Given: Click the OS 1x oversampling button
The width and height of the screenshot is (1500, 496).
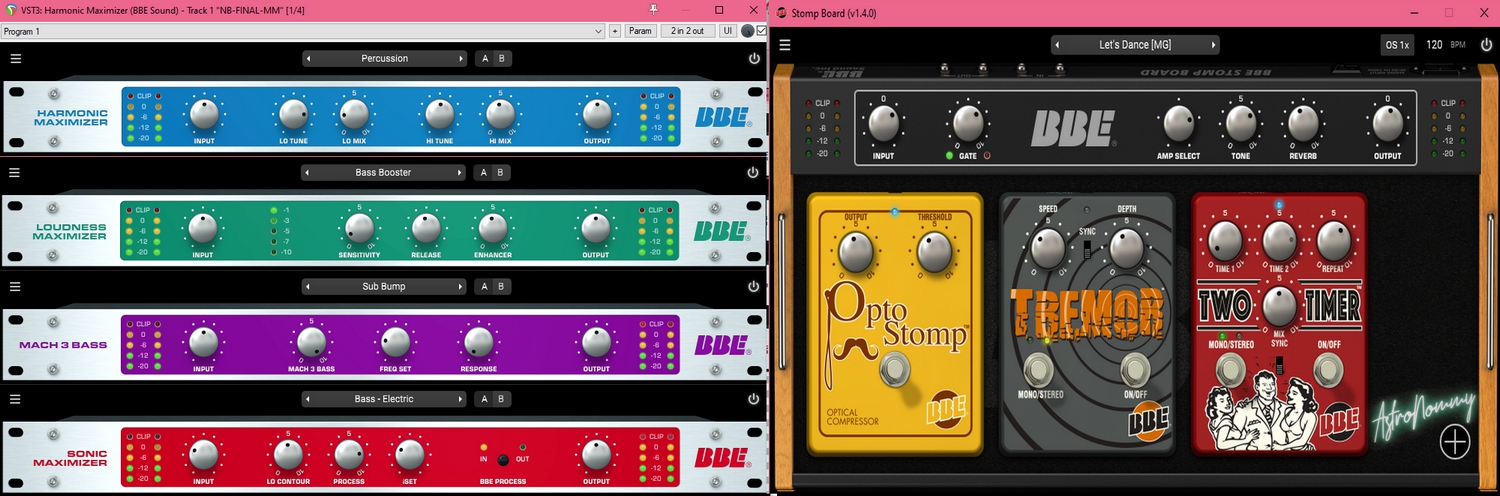Looking at the screenshot, I should click(1397, 45).
